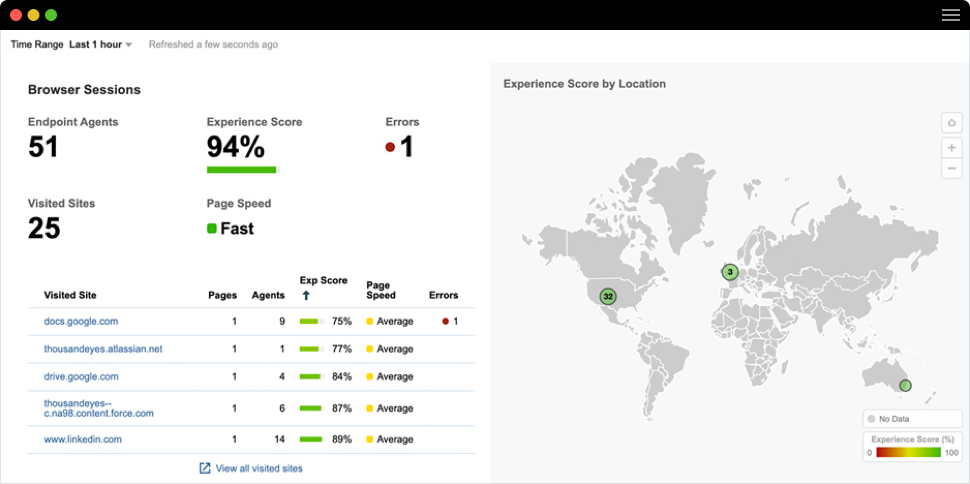Click the Visited Site column header
Viewport: 970px width, 484px height.
[x=70, y=295]
